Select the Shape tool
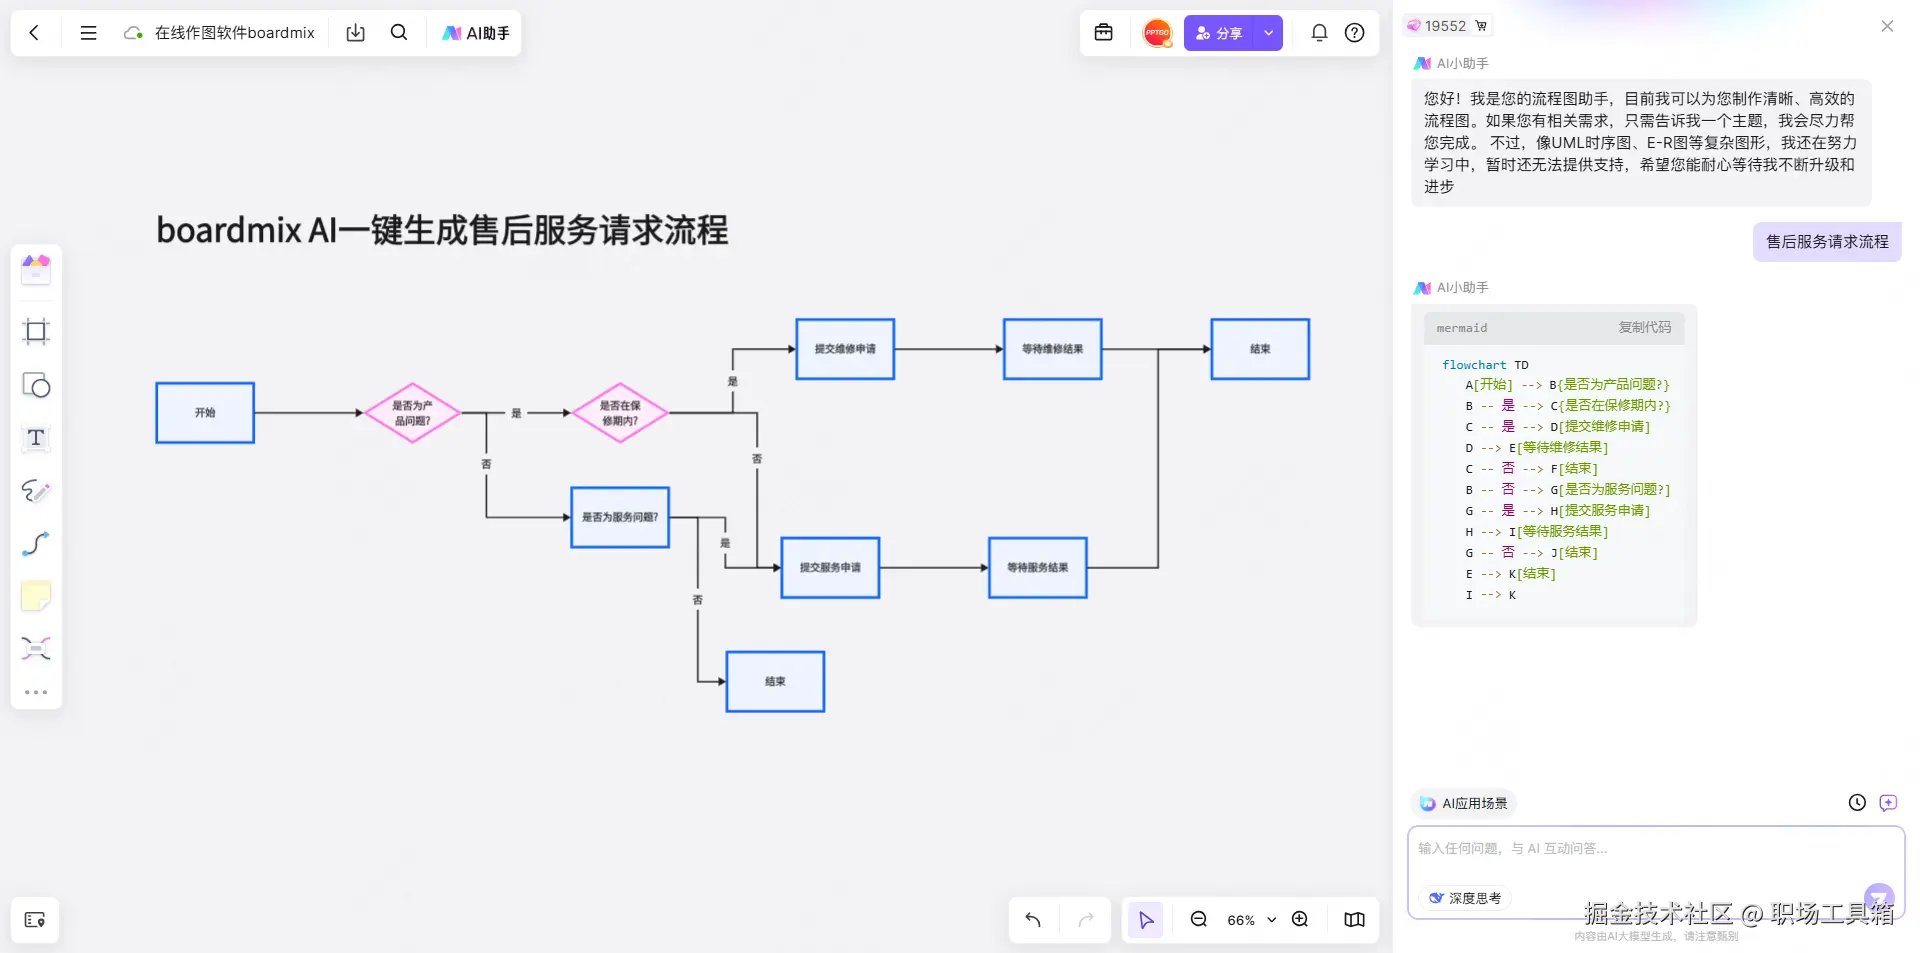Viewport: 1920px width, 953px height. [x=36, y=385]
